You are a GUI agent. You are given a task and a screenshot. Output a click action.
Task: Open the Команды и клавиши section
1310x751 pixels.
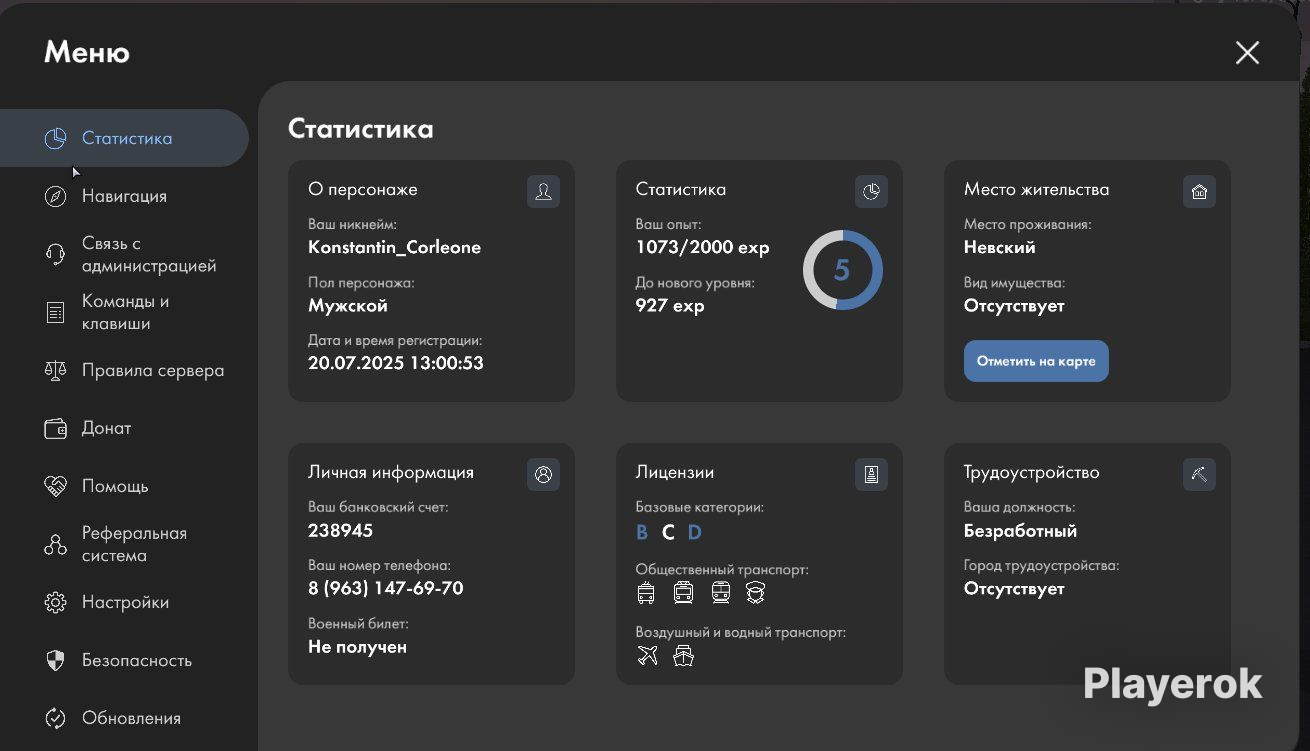pyautogui.click(x=124, y=312)
